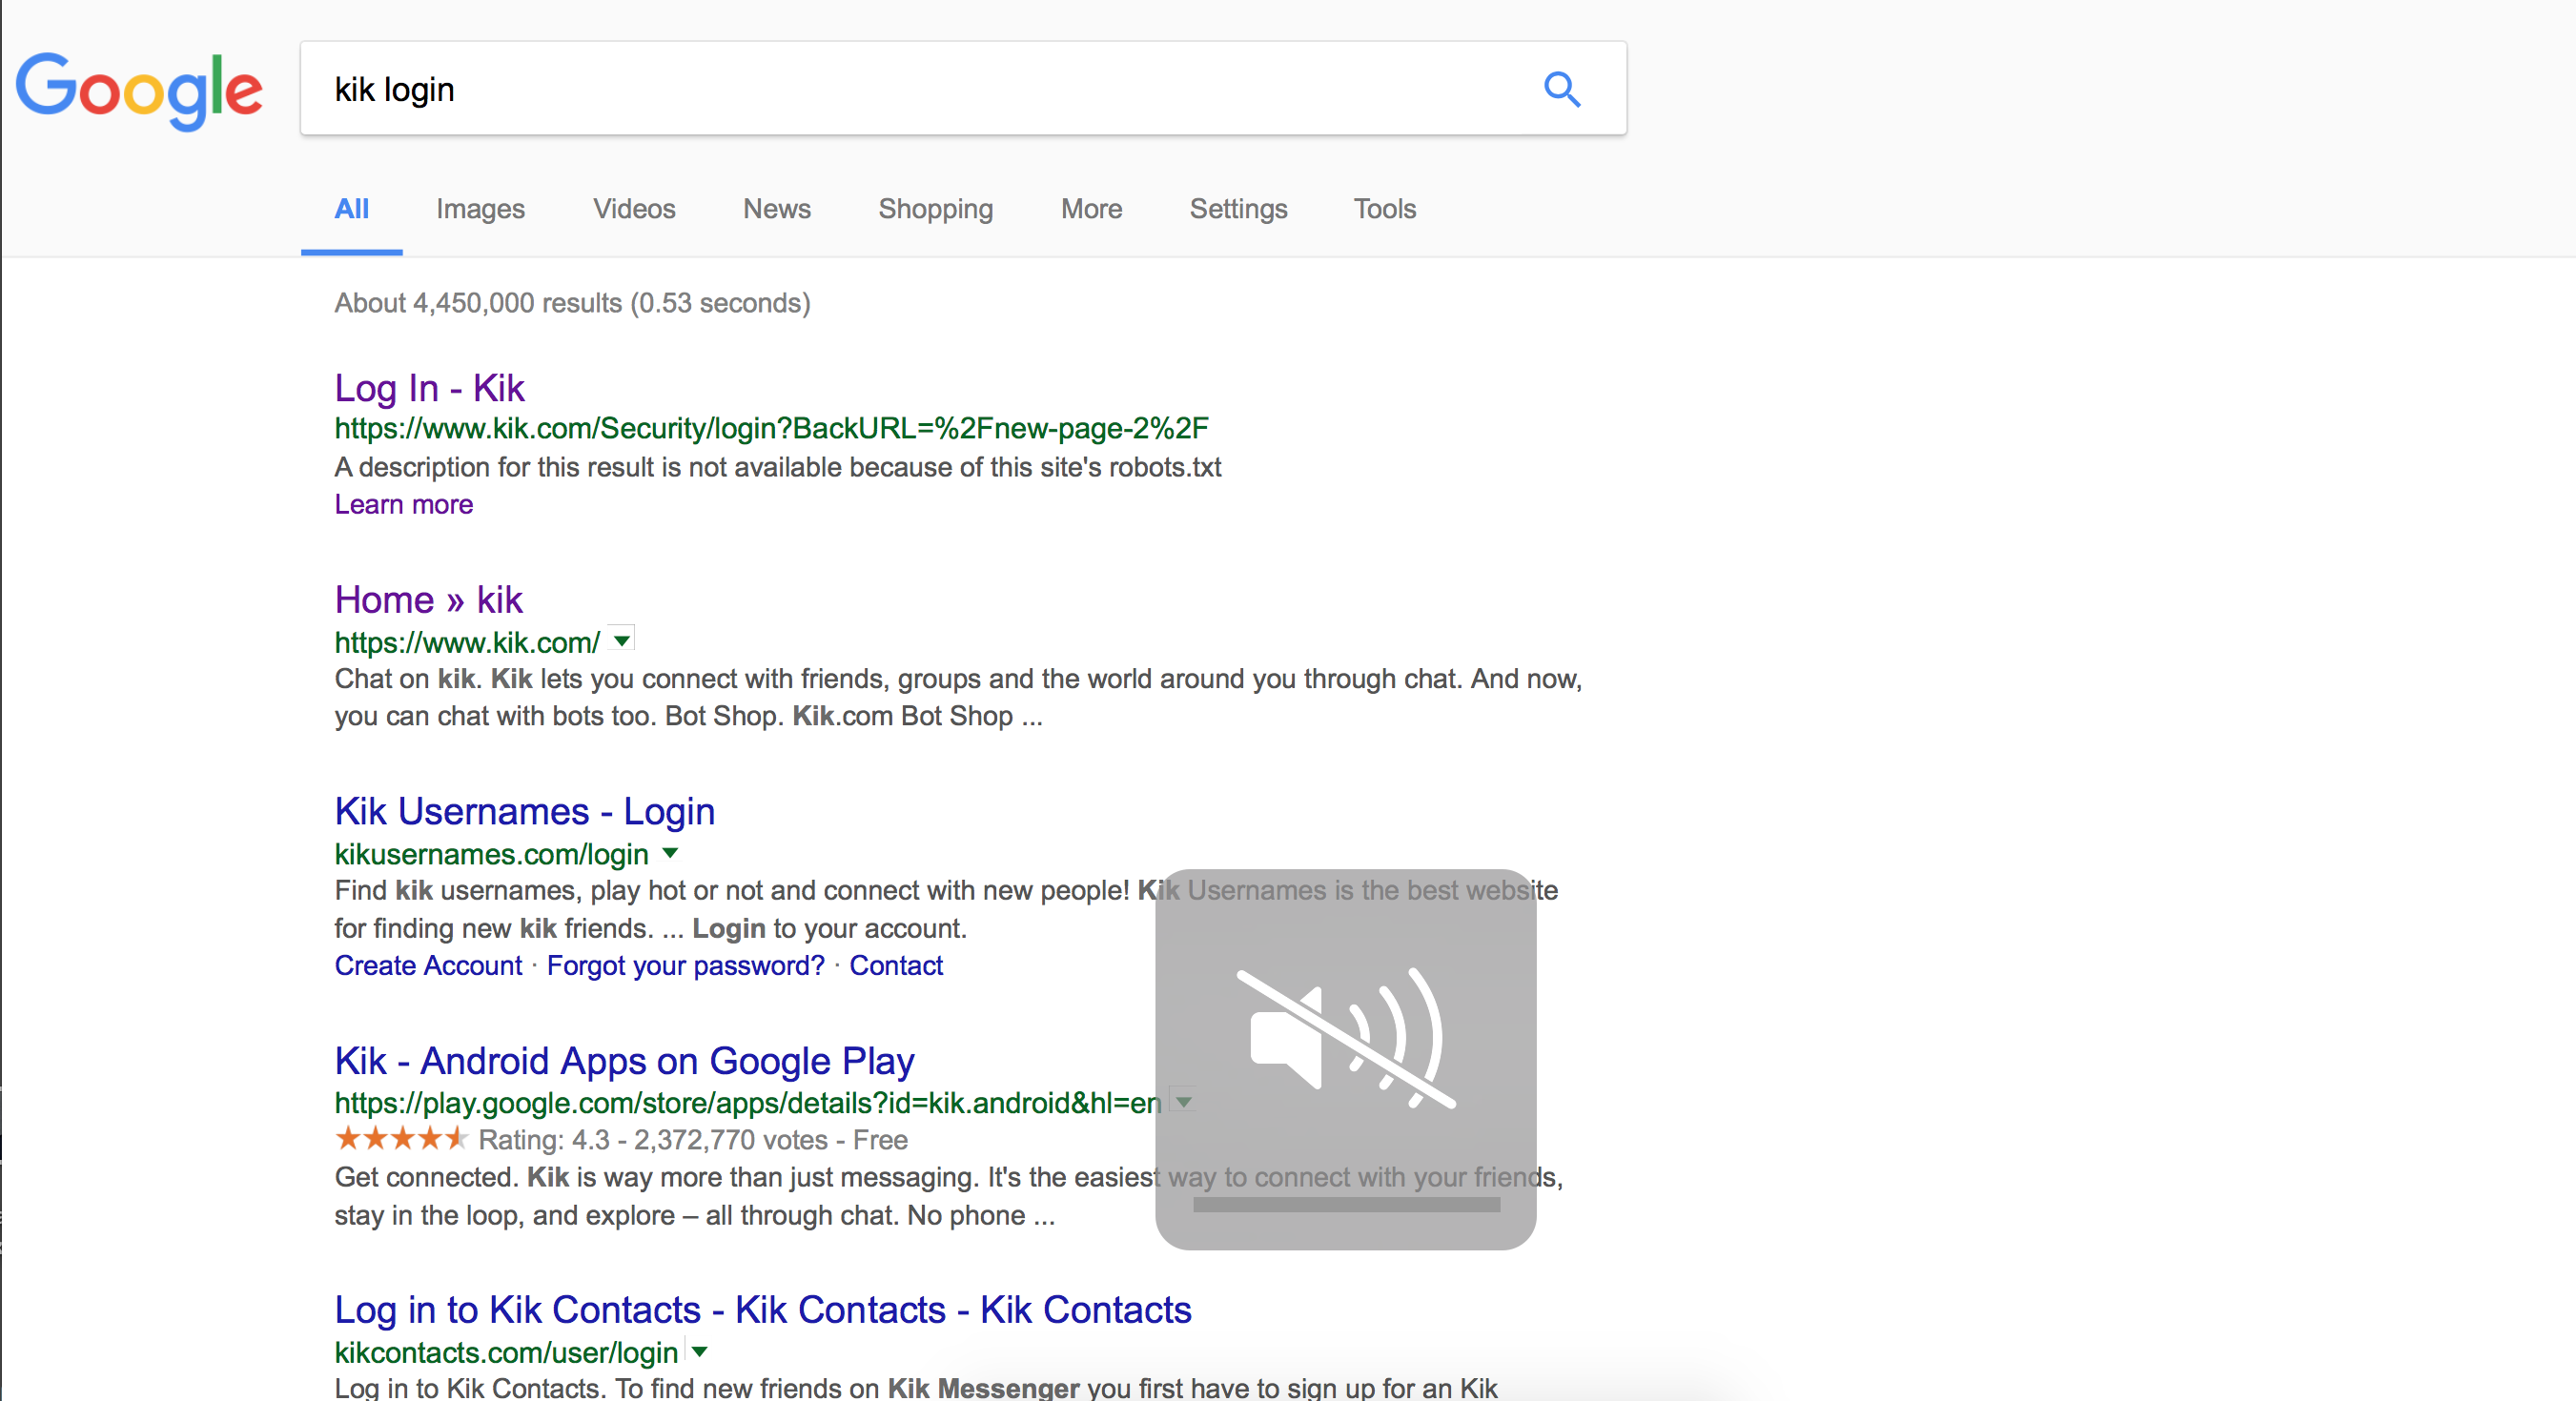Click the play.google.com store URL text

[x=747, y=1103]
